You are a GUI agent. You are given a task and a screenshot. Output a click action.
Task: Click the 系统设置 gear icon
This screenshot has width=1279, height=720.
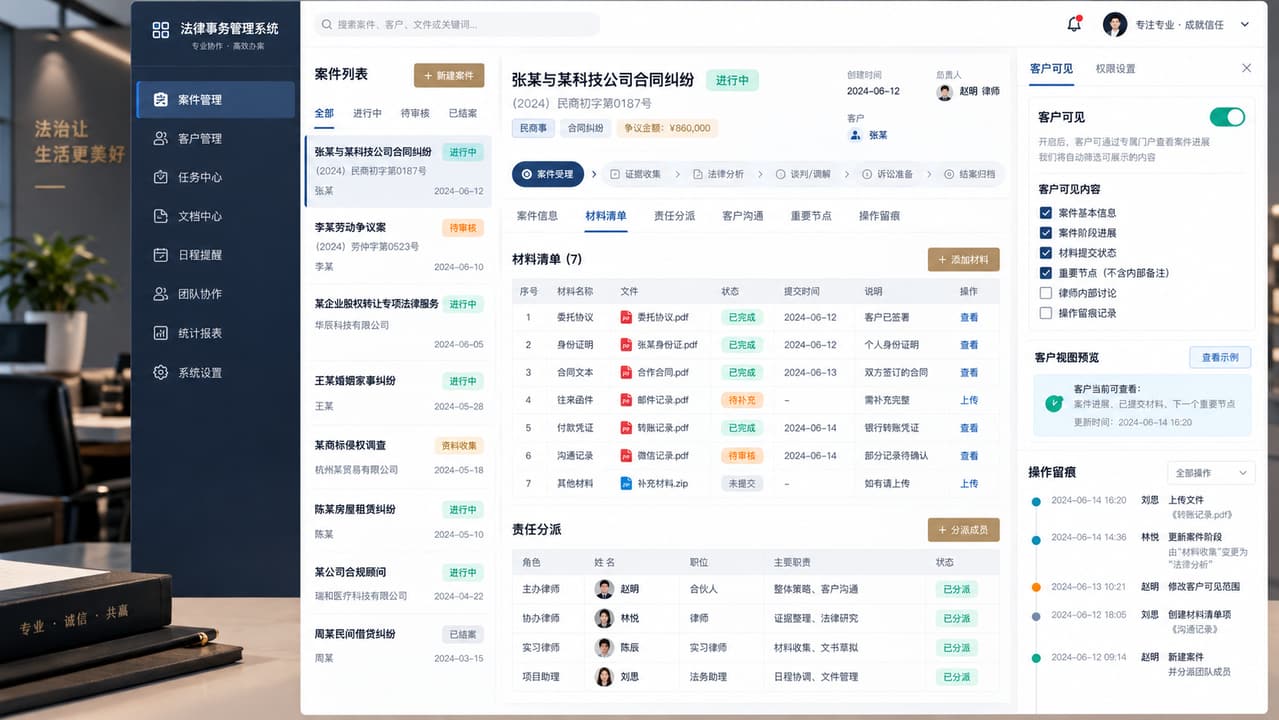(160, 372)
